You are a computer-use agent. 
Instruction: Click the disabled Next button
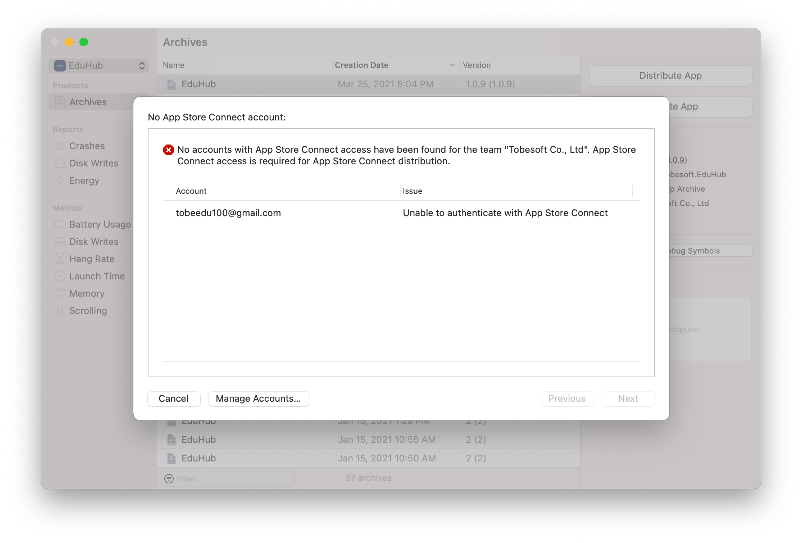tap(628, 399)
